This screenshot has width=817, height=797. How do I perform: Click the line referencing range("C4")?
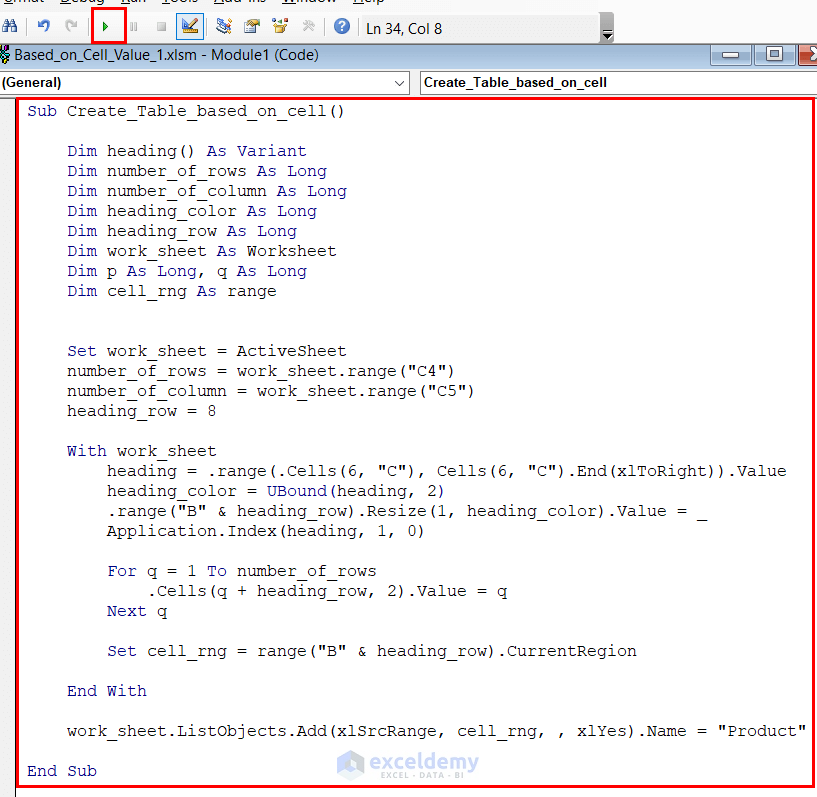click(261, 371)
